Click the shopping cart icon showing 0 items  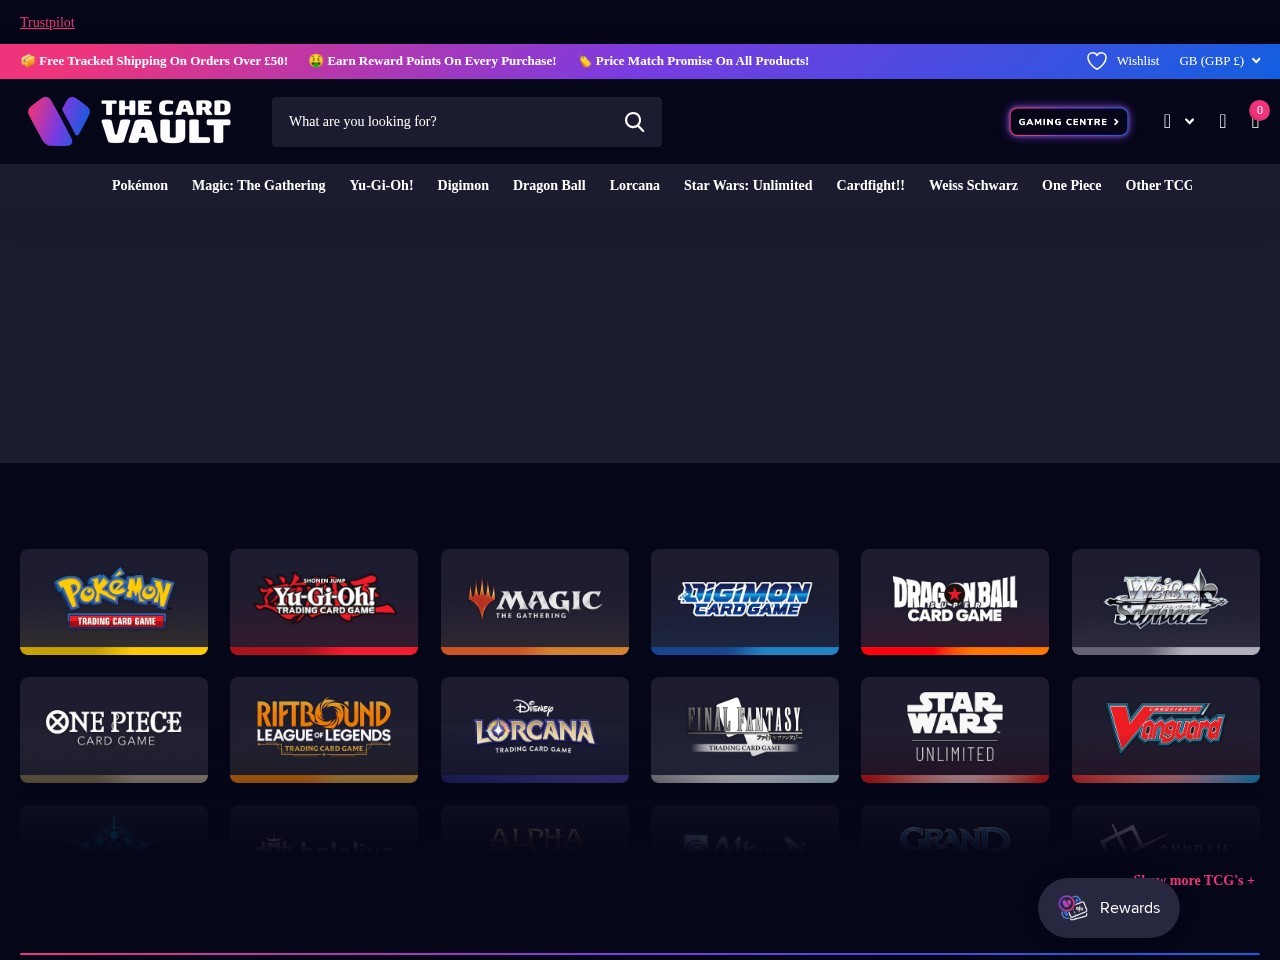[1255, 121]
